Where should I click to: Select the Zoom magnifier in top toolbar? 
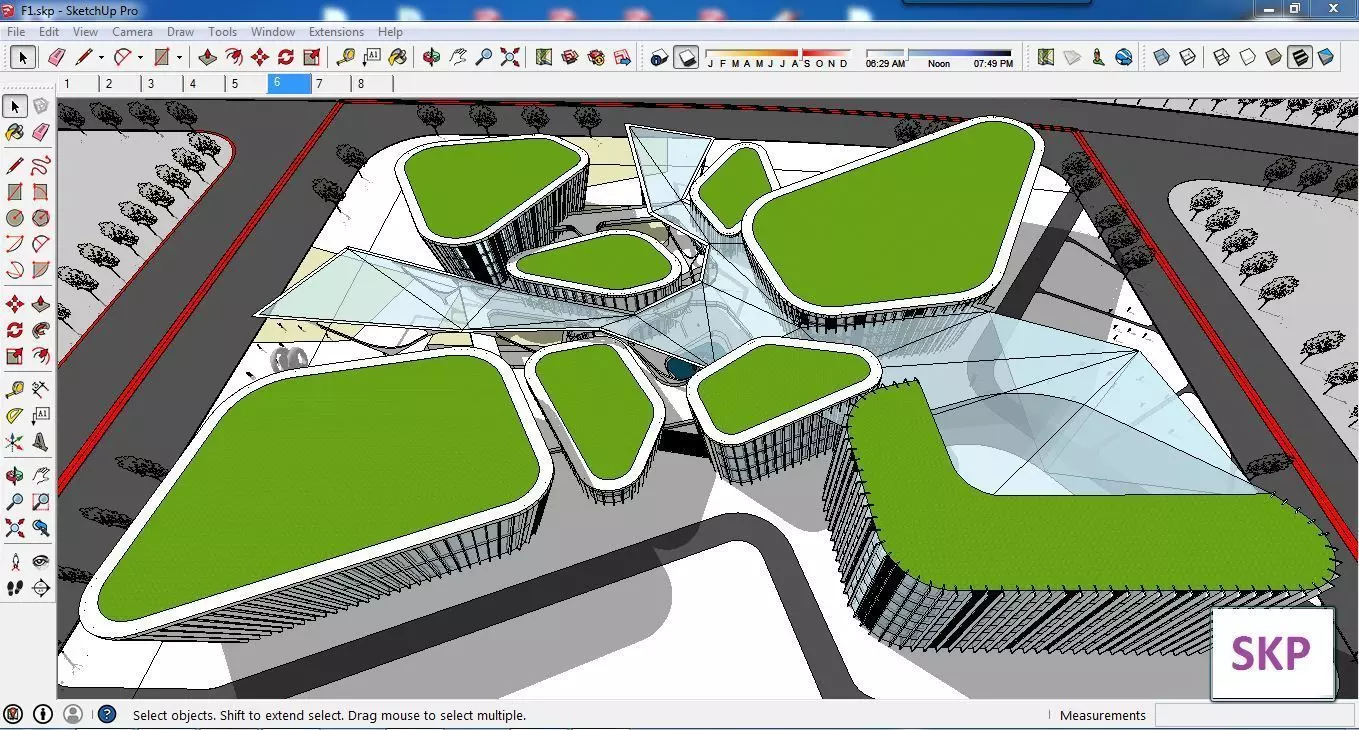tap(484, 57)
